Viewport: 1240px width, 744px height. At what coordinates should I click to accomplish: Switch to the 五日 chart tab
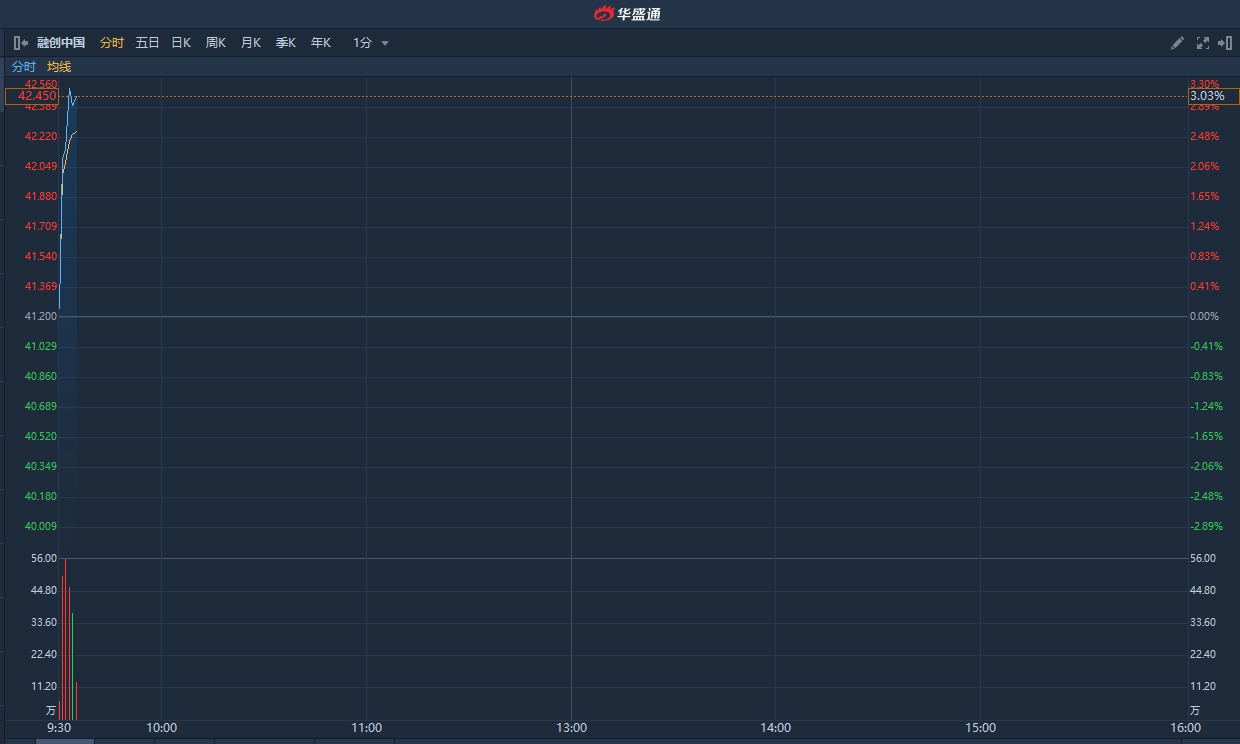(147, 43)
